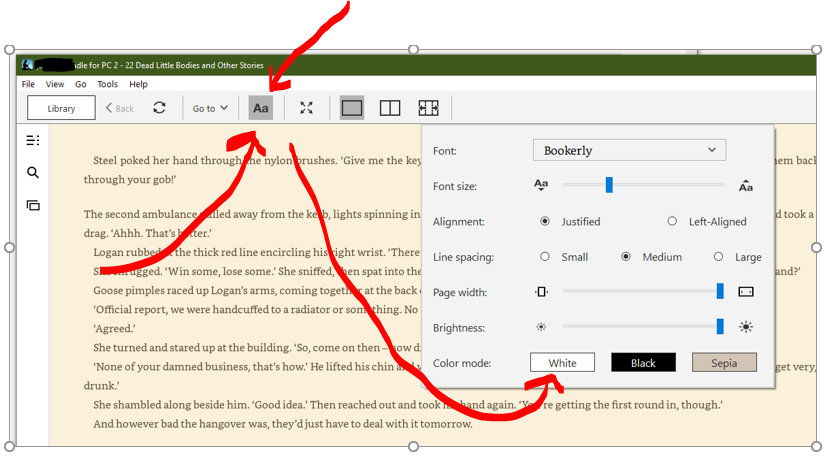This screenshot has height=457, width=833.
Task: Click the sync refresh icon
Action: pos(159,108)
